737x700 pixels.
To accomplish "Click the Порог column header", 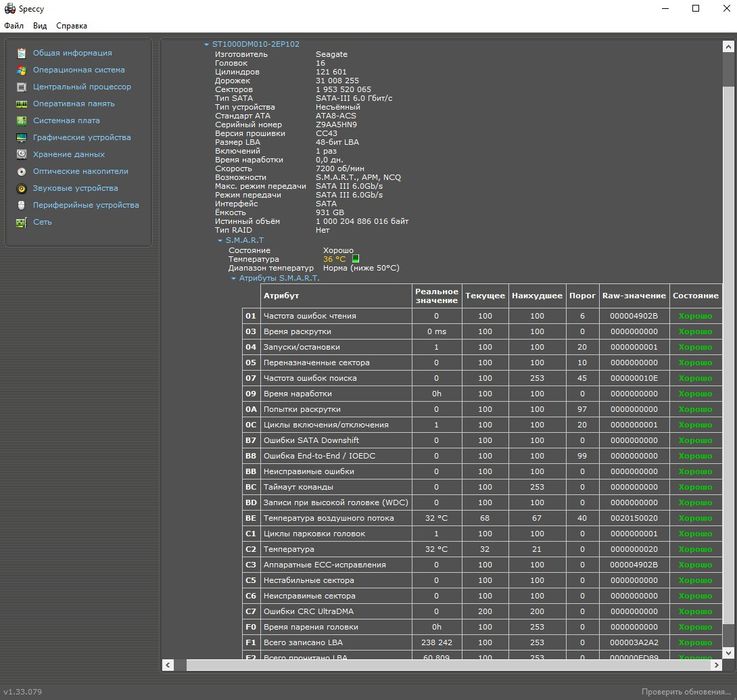I will (582, 296).
